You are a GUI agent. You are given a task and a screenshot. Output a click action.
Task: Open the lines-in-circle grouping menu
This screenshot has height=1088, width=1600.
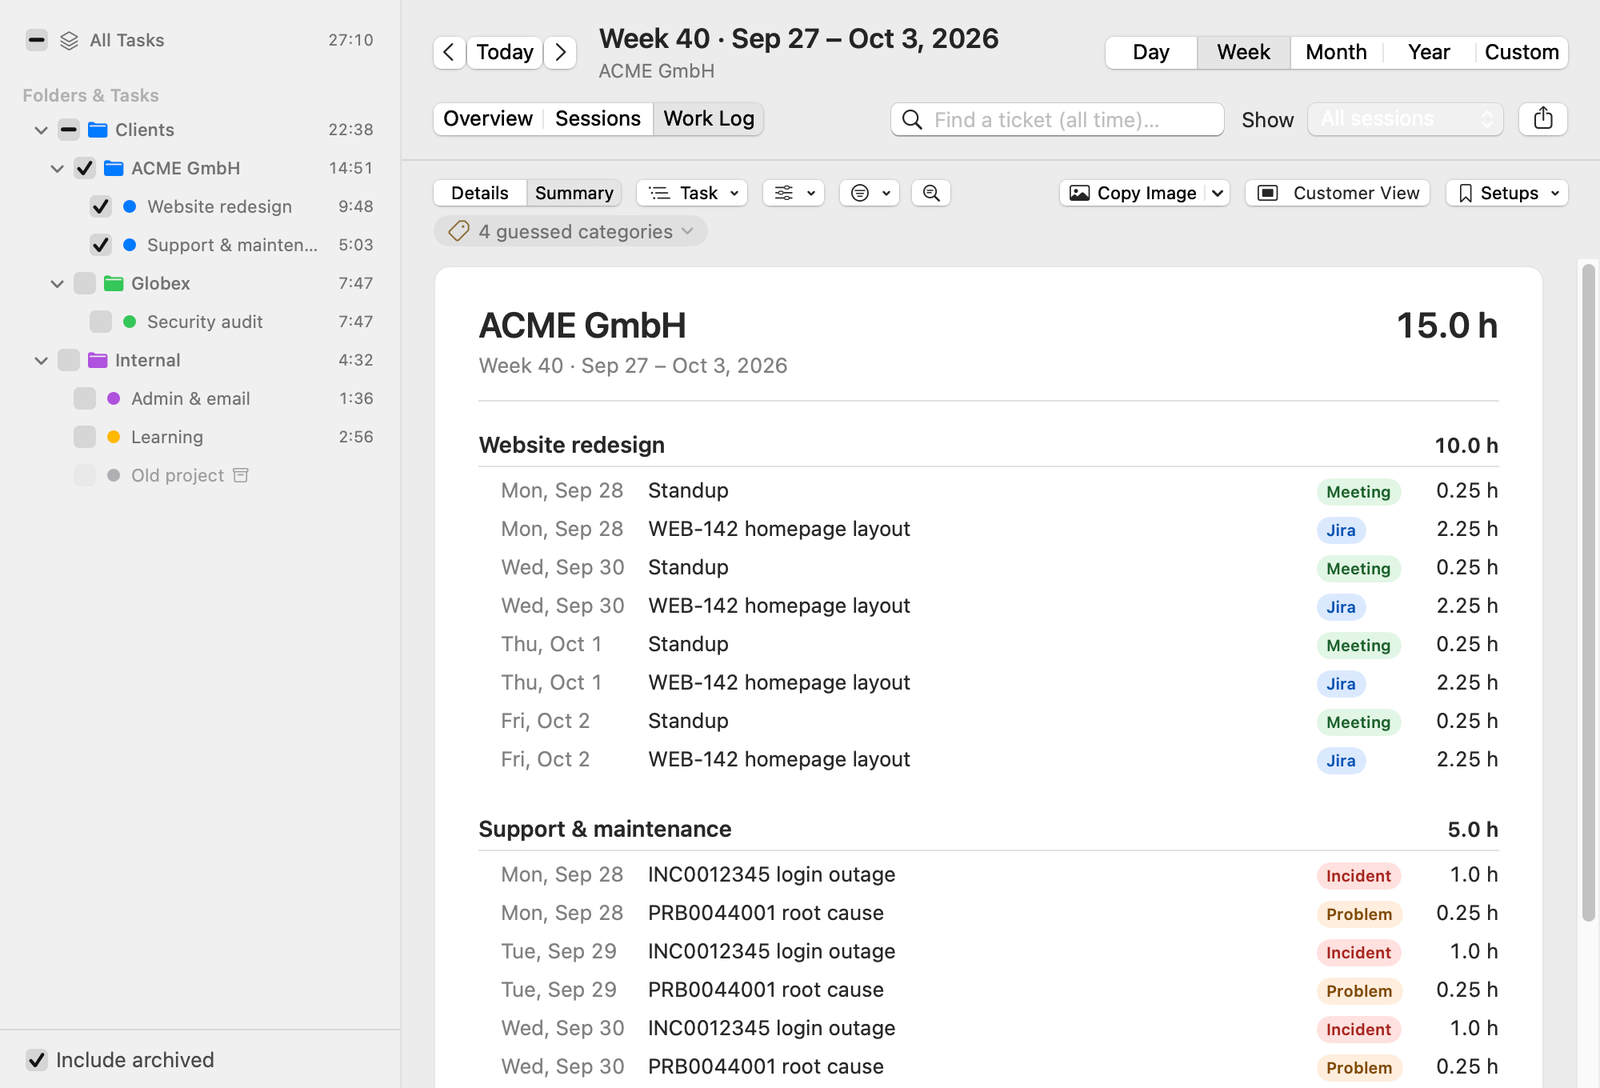click(x=869, y=193)
